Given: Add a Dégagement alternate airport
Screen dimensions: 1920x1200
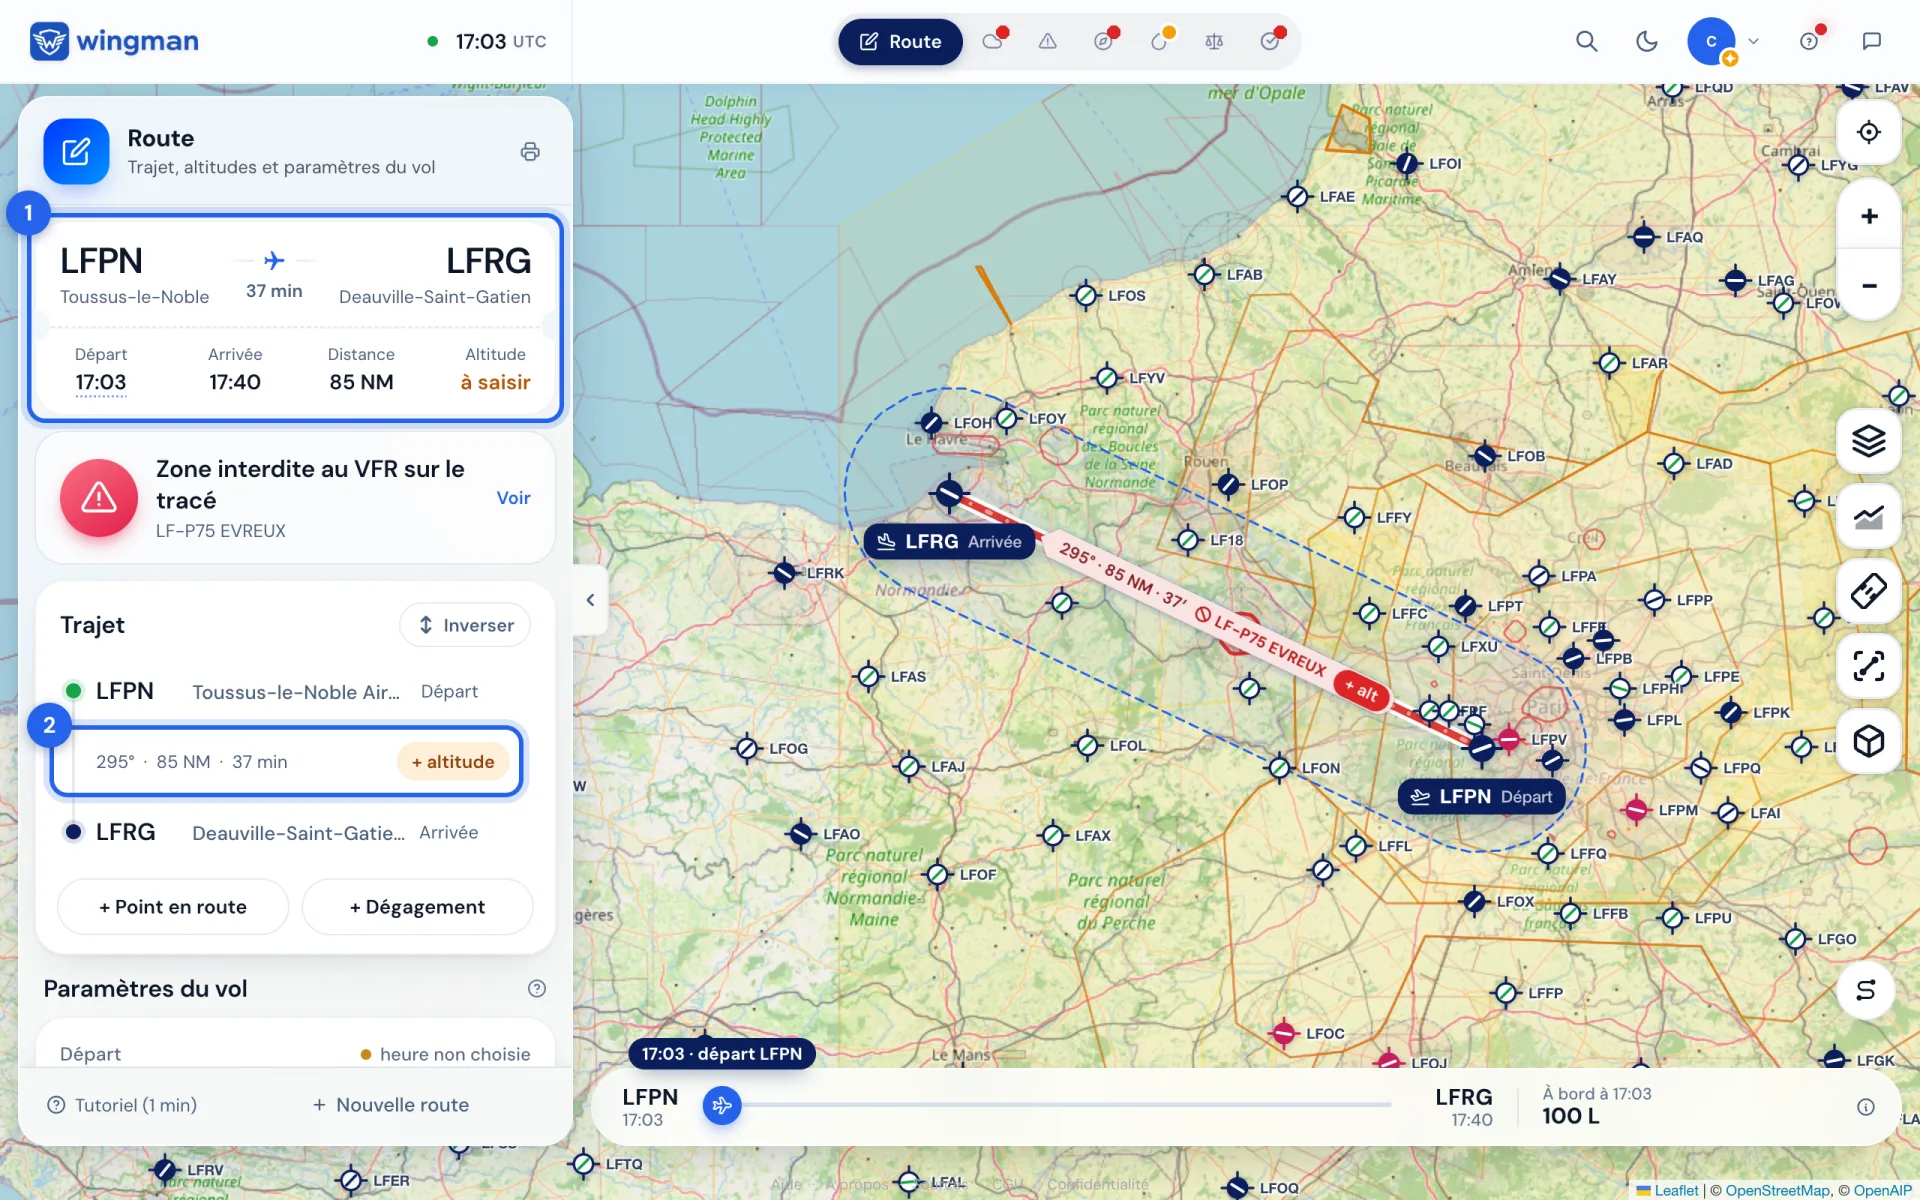Looking at the screenshot, I should (417, 907).
